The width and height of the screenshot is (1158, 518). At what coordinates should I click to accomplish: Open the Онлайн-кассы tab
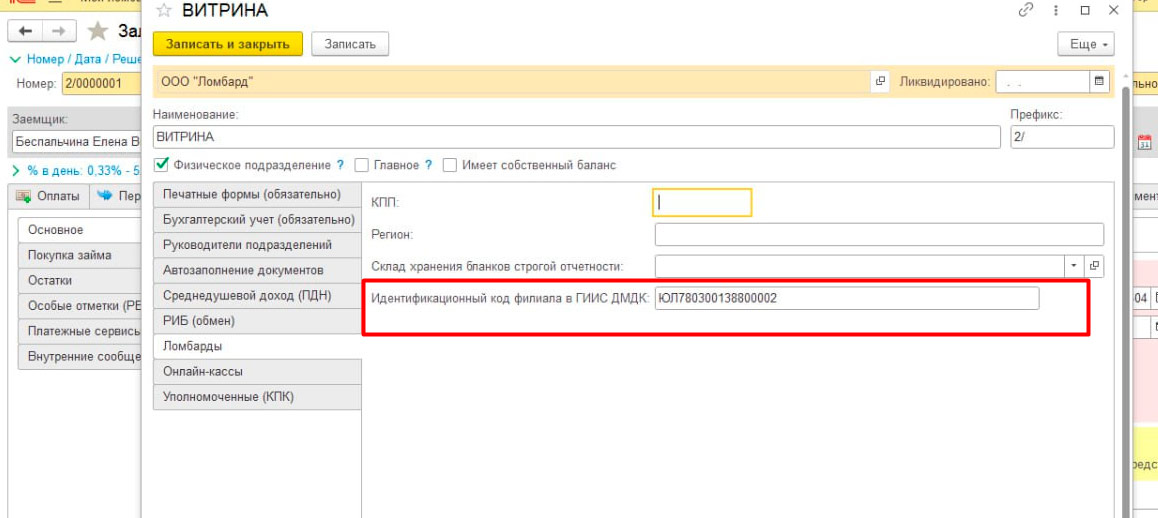coord(257,372)
